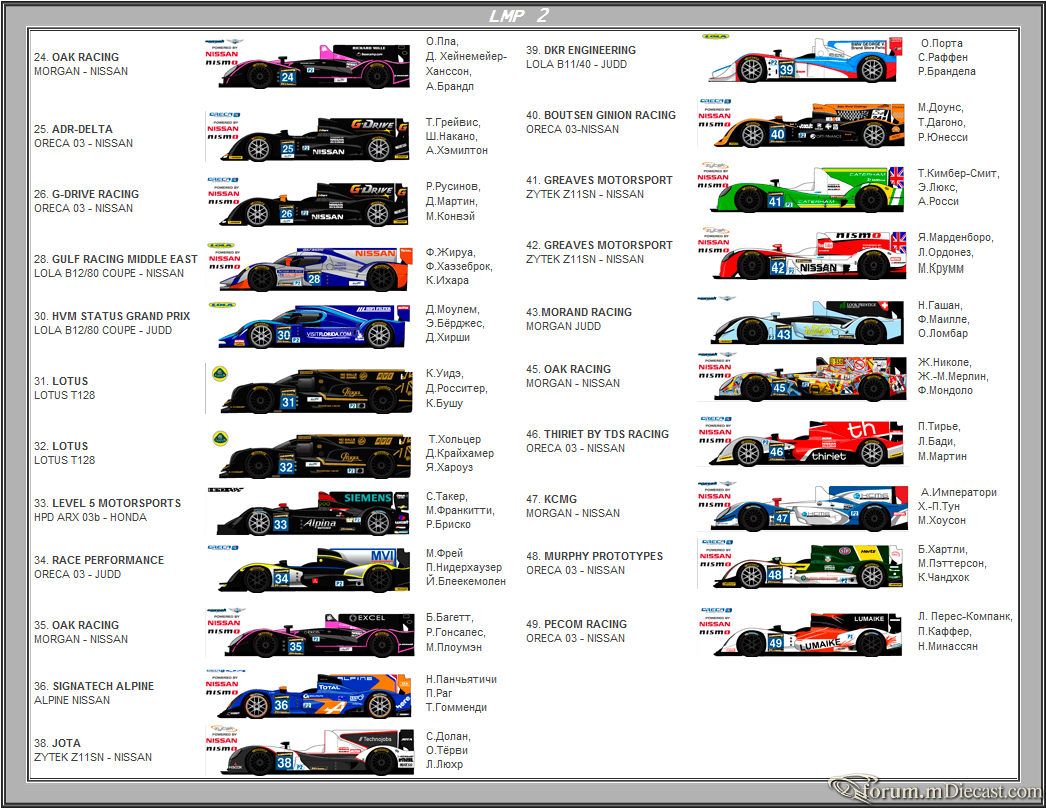
Task: Select the #35 OAK Racing car picture
Action: click(x=320, y=635)
